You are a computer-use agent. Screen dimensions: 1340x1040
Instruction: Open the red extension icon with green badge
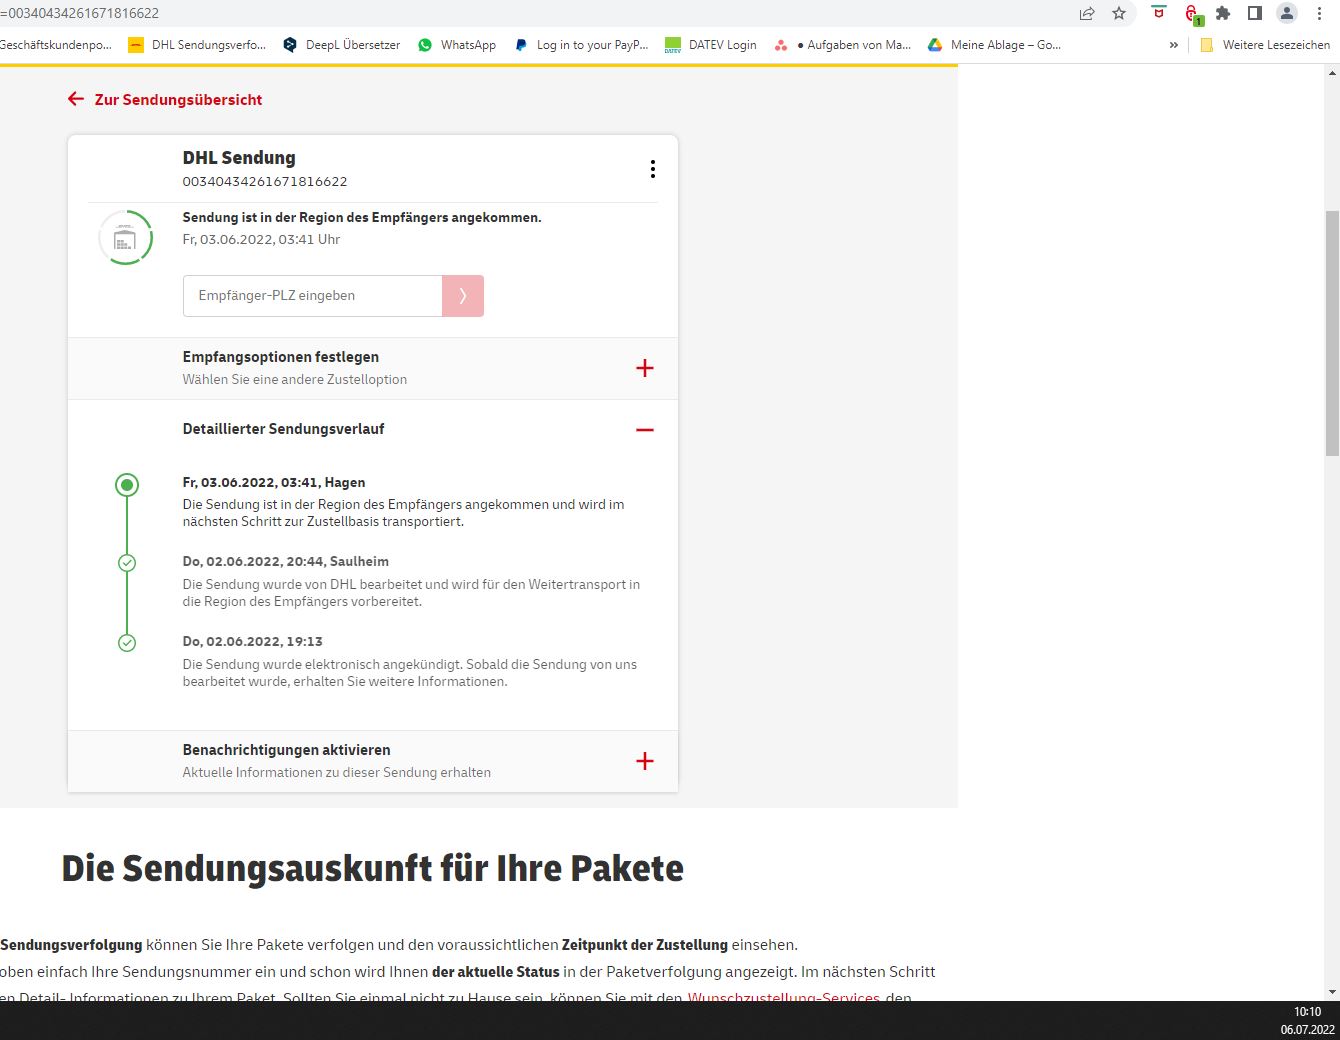click(1193, 14)
